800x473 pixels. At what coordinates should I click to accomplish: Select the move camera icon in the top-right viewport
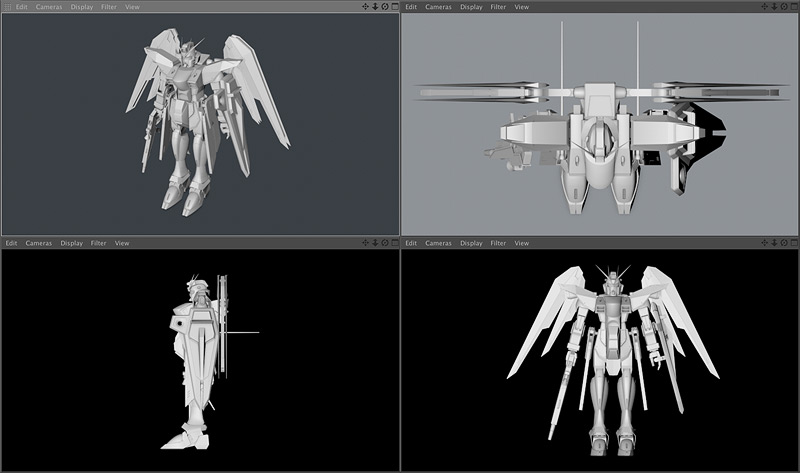tap(764, 7)
